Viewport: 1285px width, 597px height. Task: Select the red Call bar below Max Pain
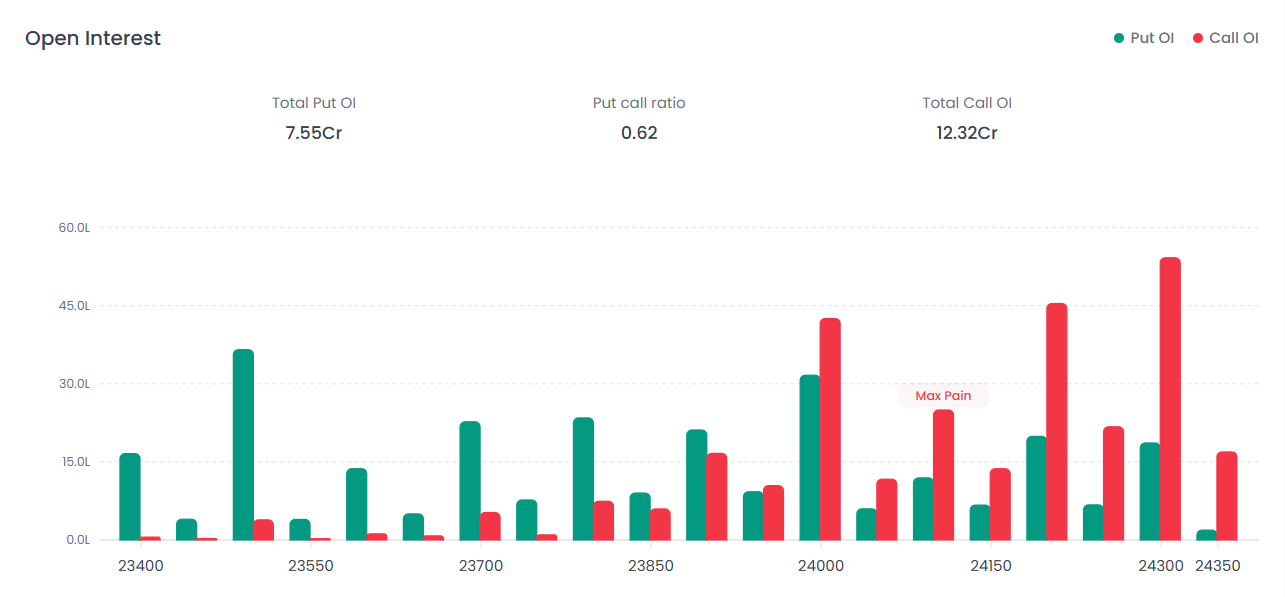[x=943, y=475]
